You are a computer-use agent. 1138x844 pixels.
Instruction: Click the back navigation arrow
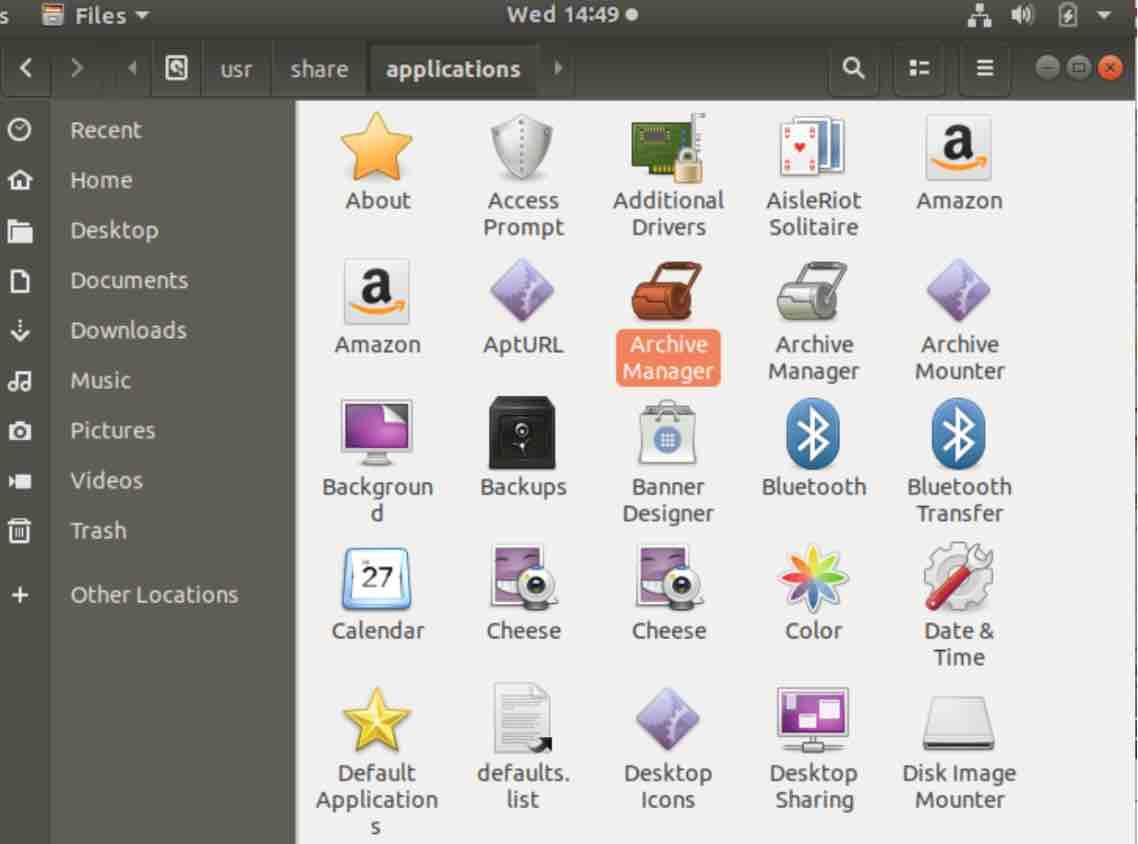click(x=25, y=69)
